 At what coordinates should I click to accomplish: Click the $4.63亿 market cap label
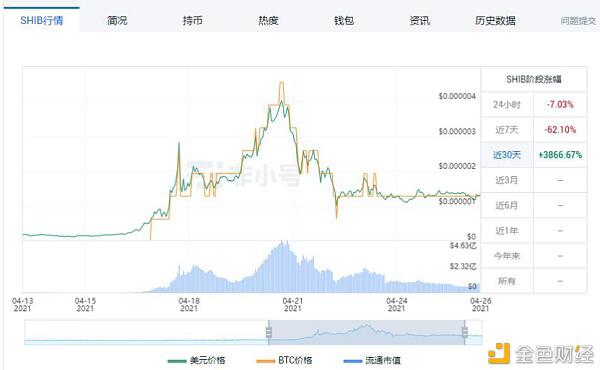463,245
